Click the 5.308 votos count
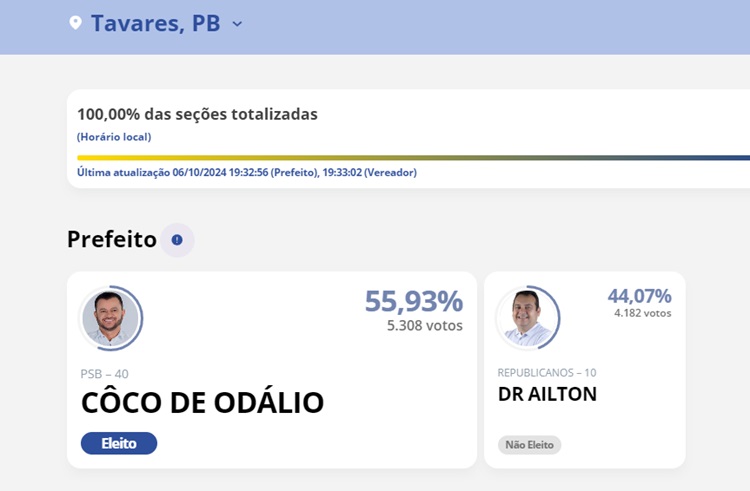 (424, 325)
